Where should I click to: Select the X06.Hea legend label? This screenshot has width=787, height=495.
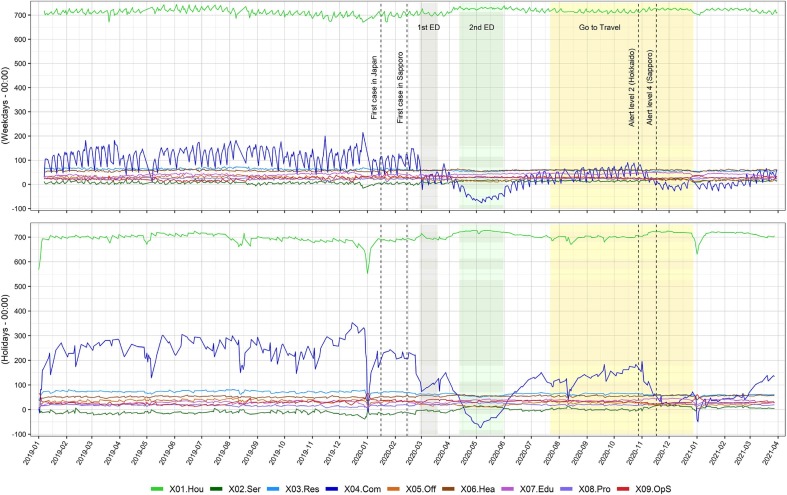[x=477, y=489]
